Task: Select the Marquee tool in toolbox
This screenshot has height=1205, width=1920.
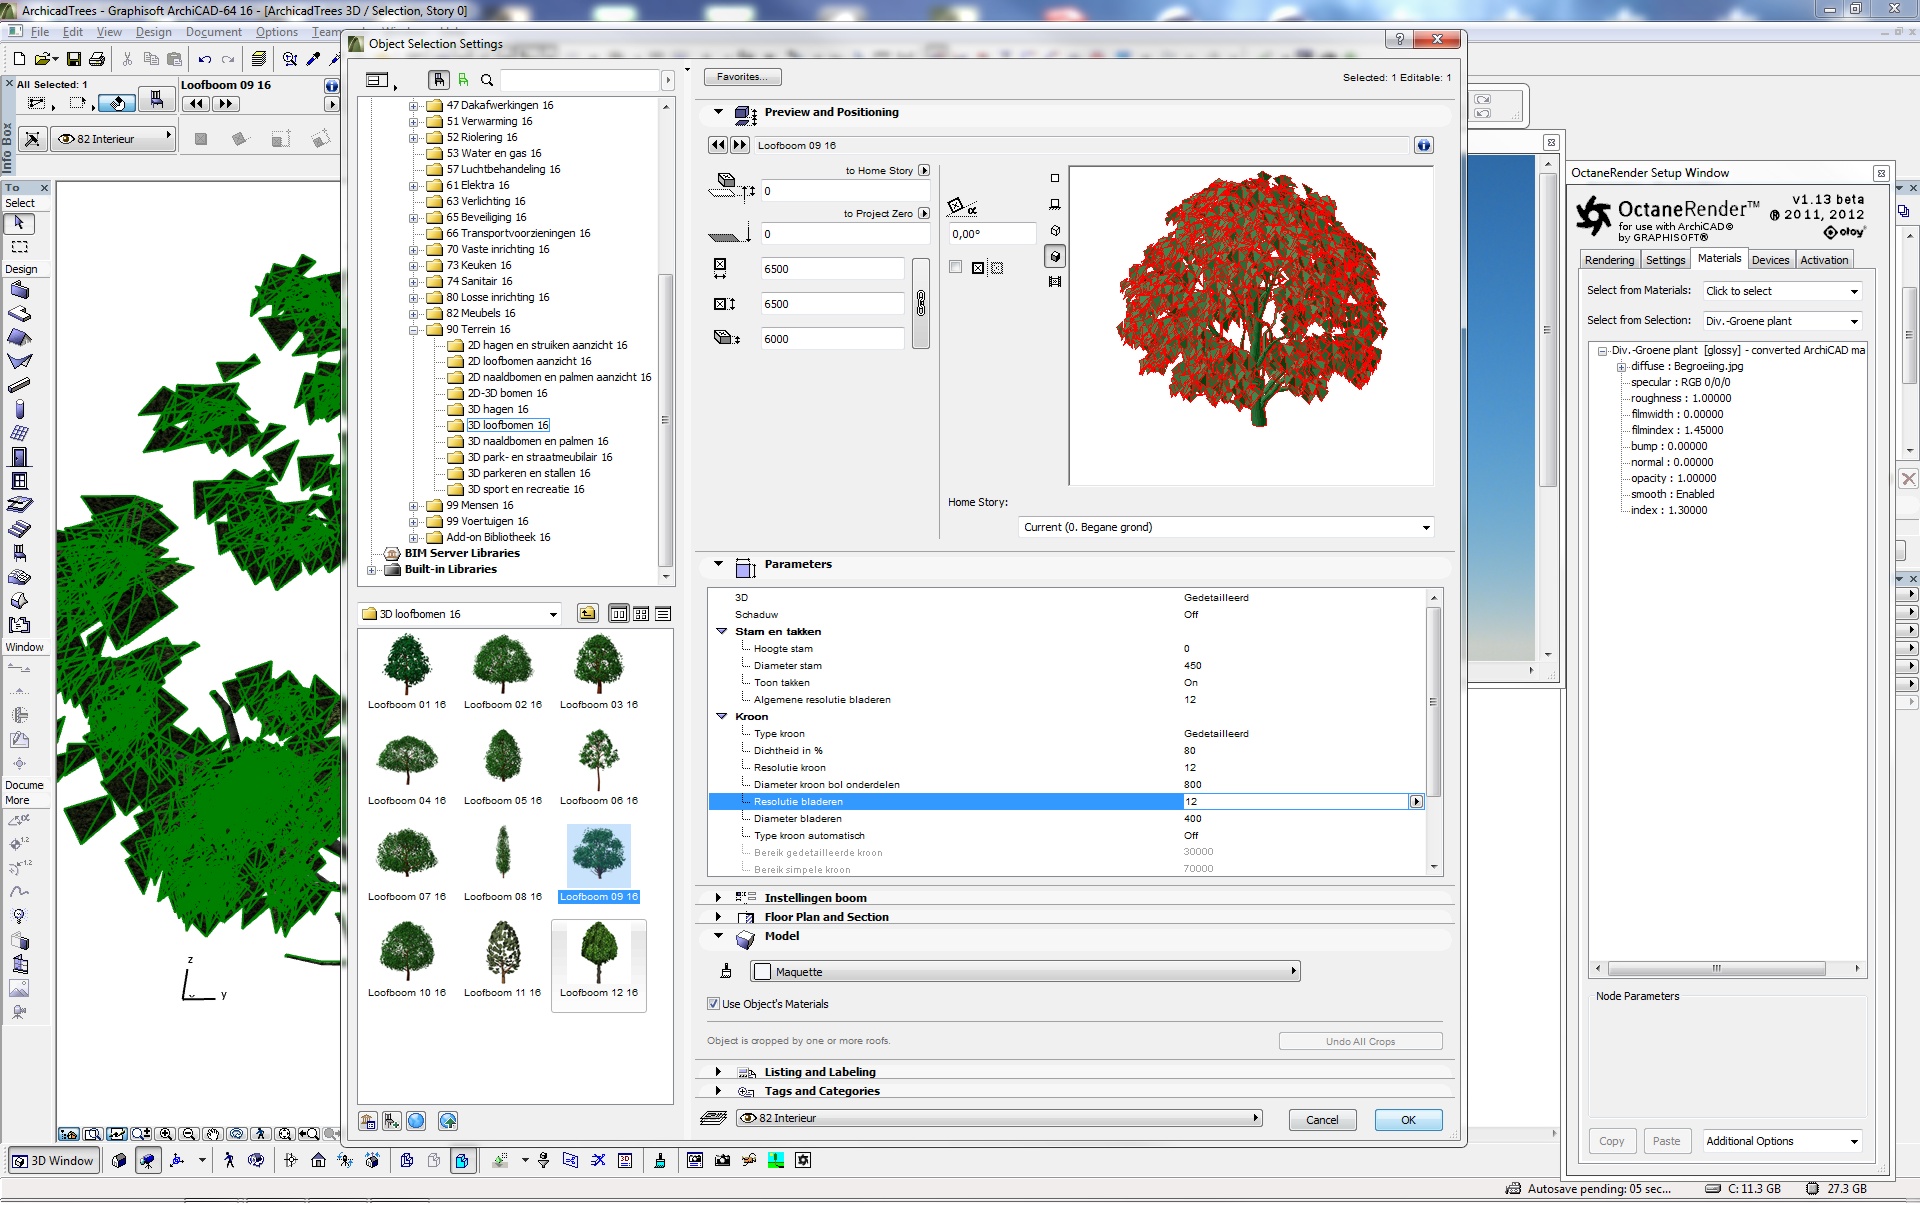Action: pos(19,247)
